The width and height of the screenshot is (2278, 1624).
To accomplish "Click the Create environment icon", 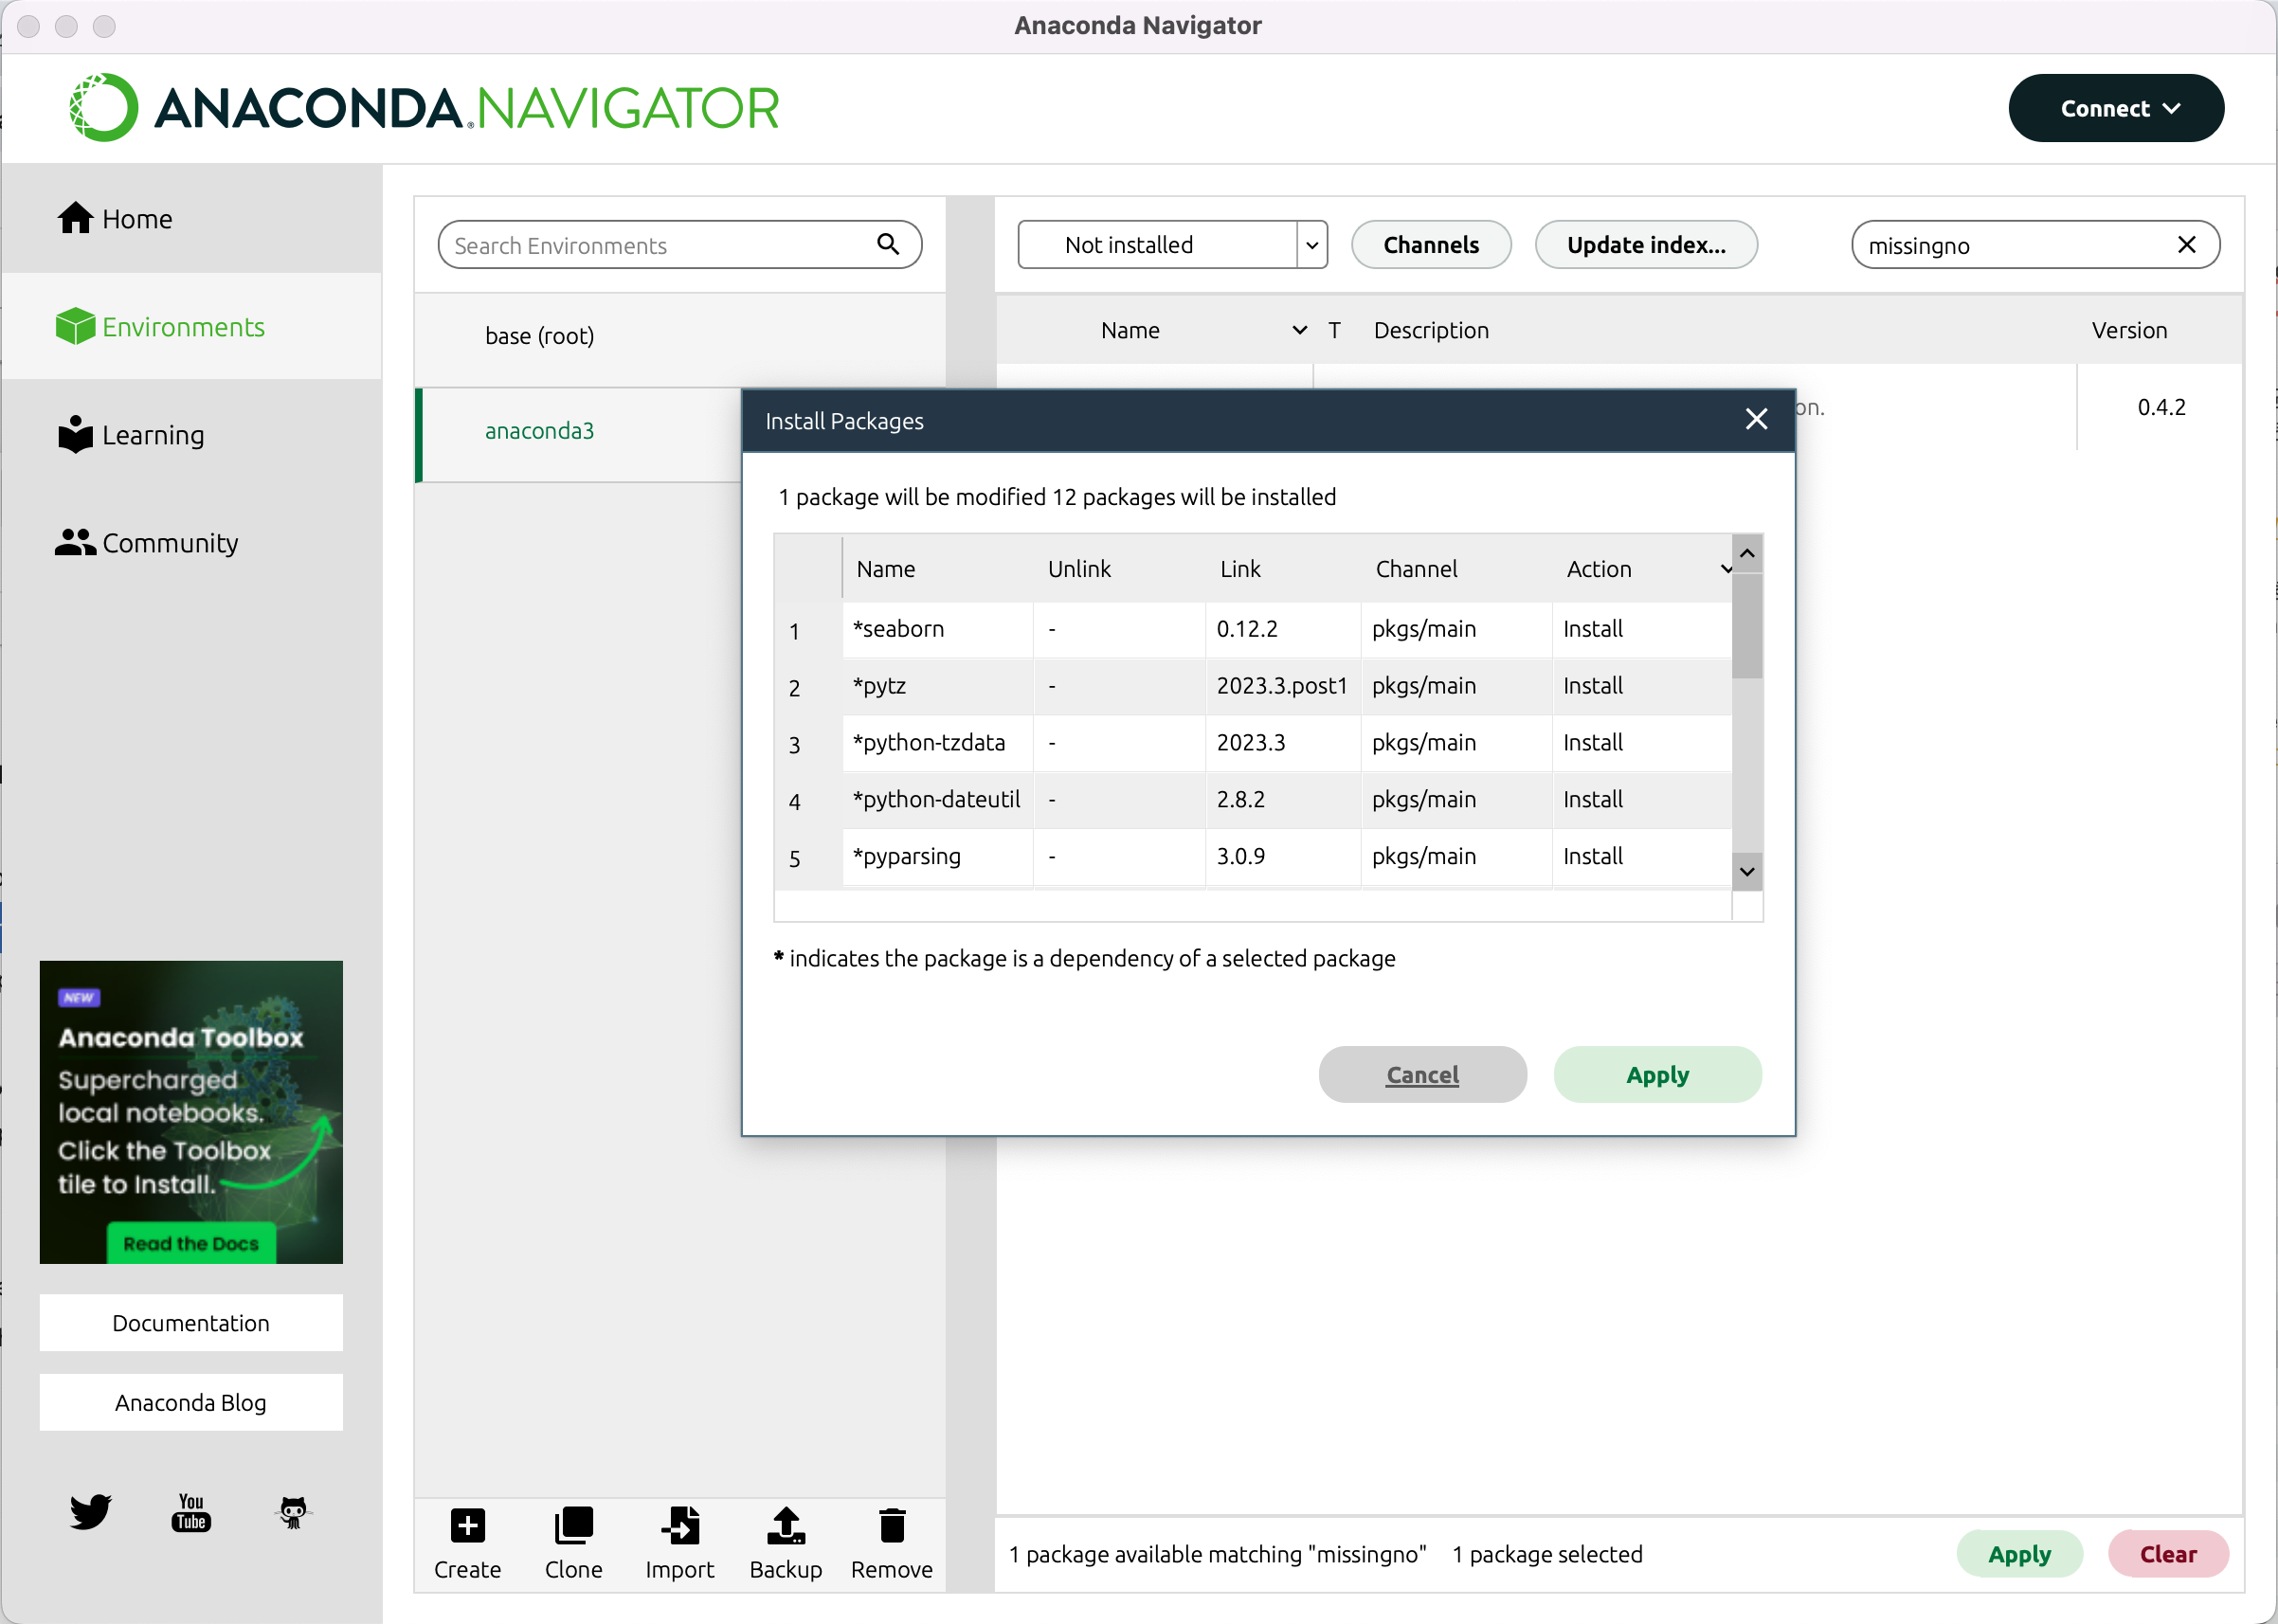I will (467, 1526).
